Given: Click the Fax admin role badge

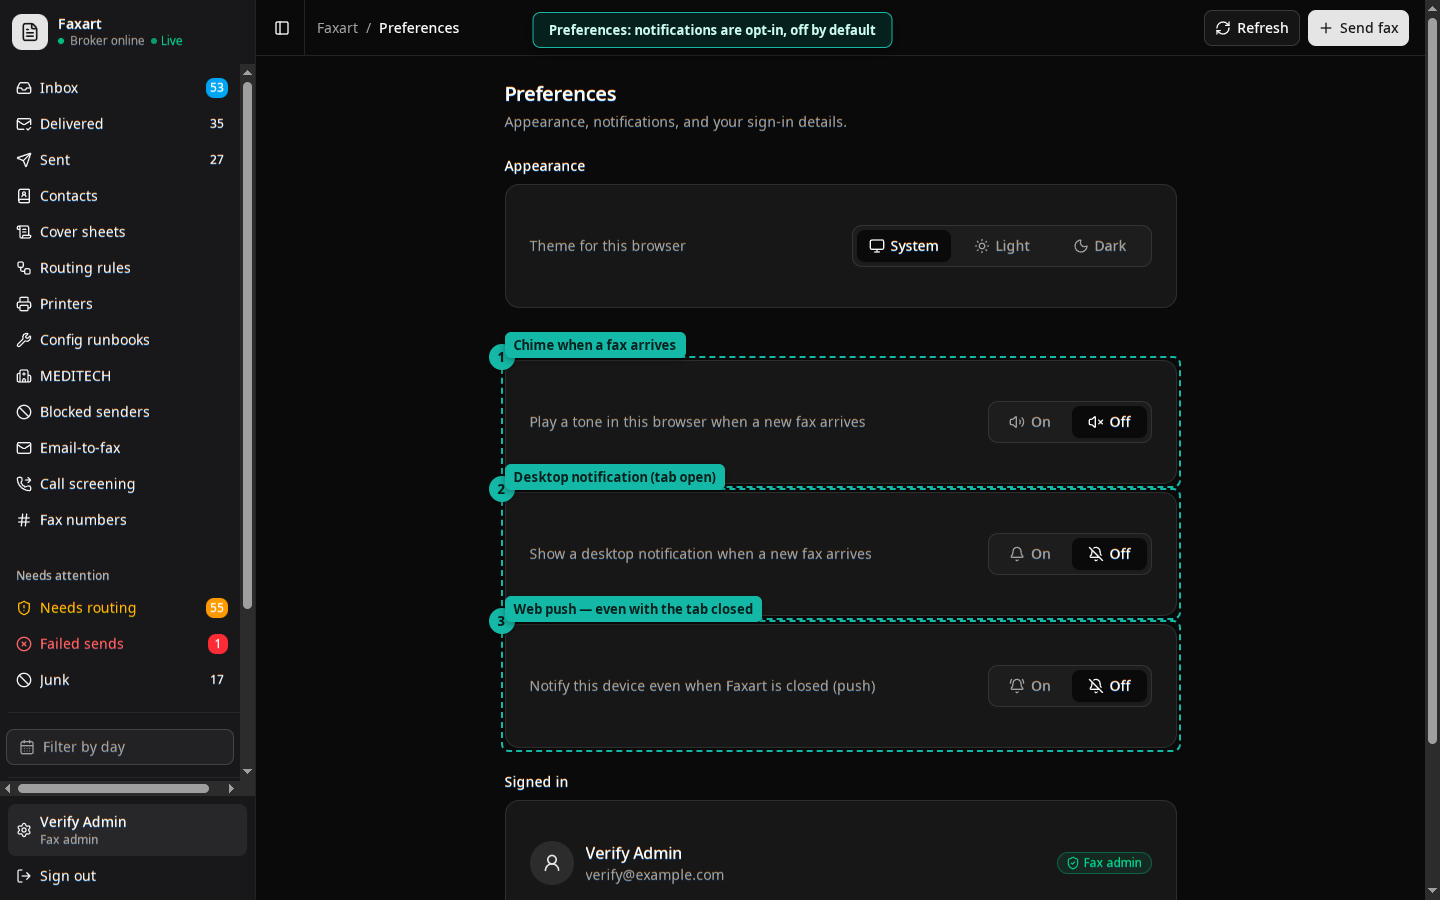Looking at the screenshot, I should pyautogui.click(x=1104, y=863).
